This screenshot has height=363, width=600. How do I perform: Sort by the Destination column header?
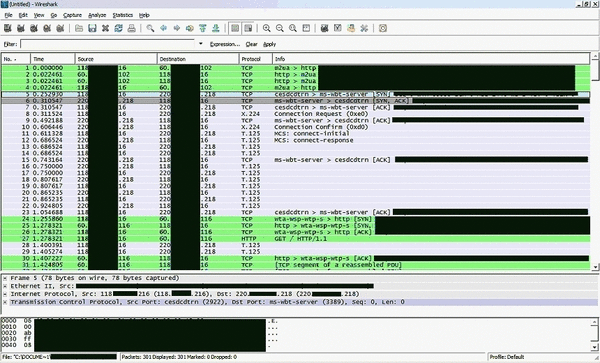click(x=198, y=59)
